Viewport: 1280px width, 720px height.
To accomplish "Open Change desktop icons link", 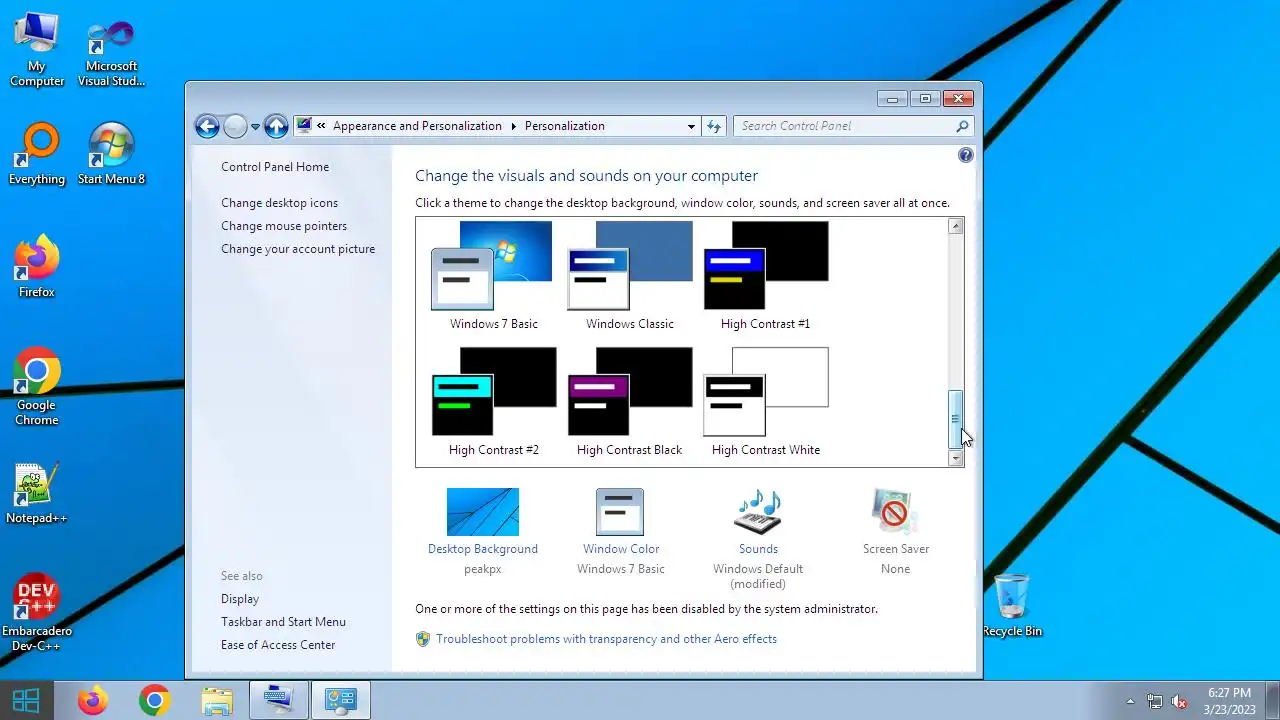I will (x=280, y=203).
